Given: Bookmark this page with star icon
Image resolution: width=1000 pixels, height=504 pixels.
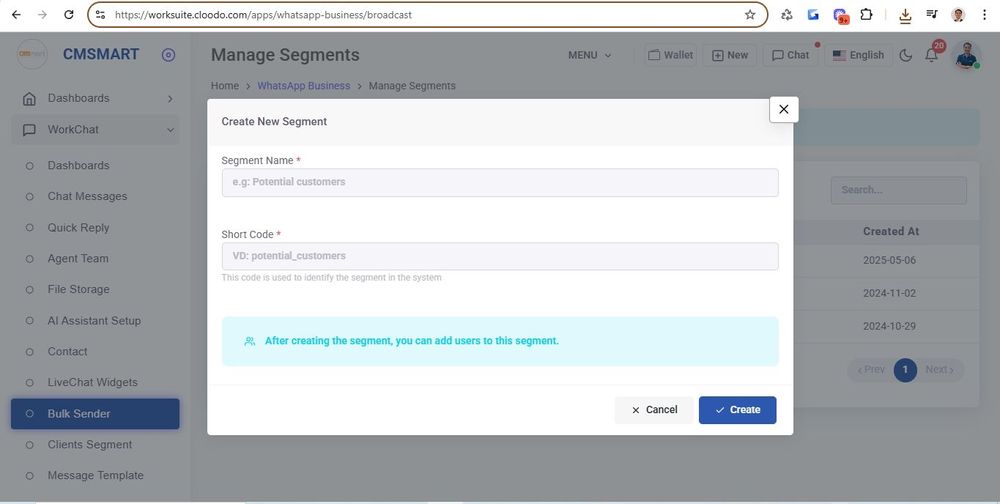Looking at the screenshot, I should tap(750, 15).
